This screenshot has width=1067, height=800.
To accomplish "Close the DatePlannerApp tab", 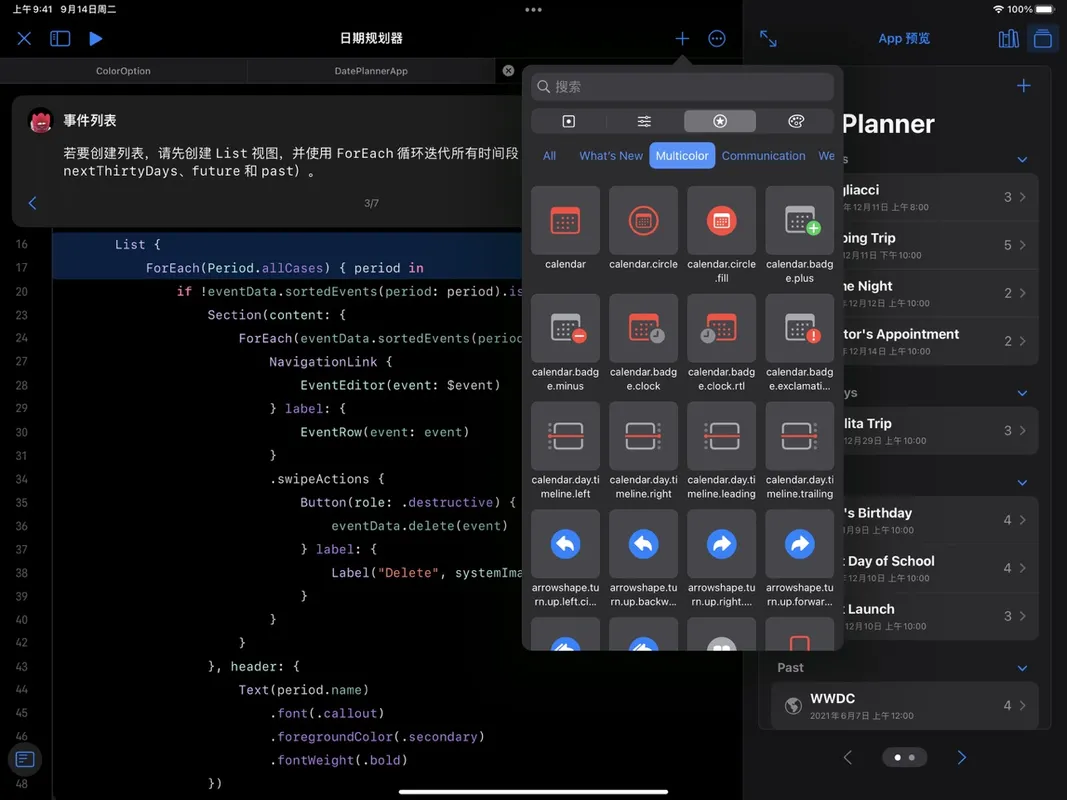I will coord(508,71).
